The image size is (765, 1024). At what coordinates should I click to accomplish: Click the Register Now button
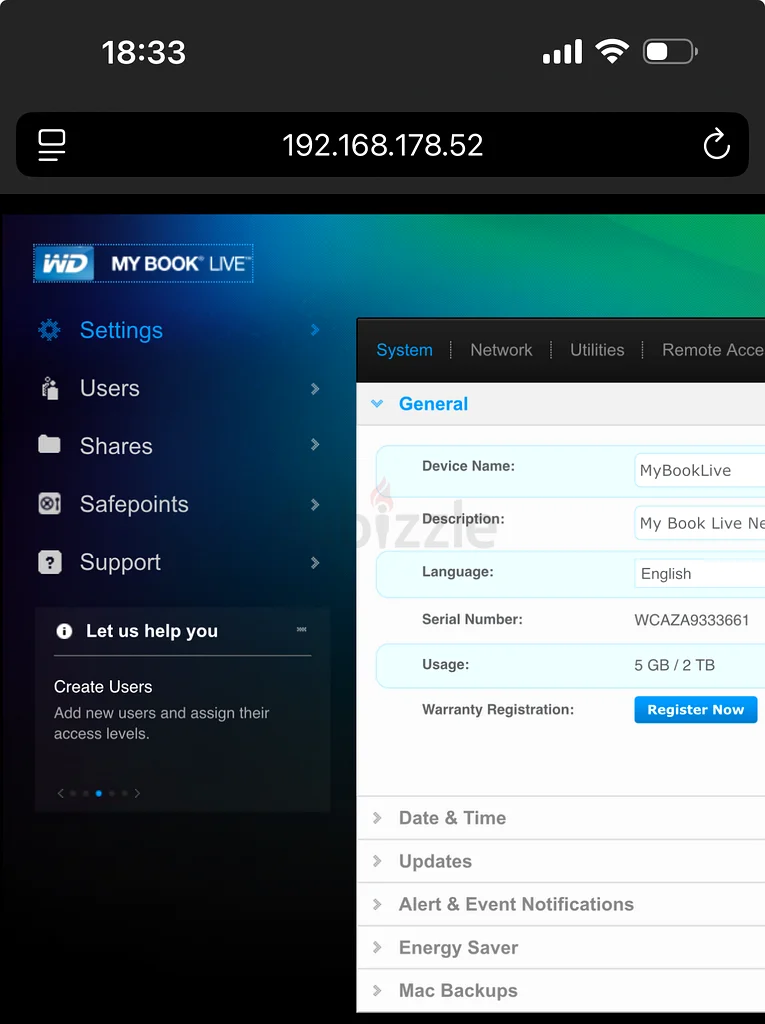pyautogui.click(x=696, y=710)
